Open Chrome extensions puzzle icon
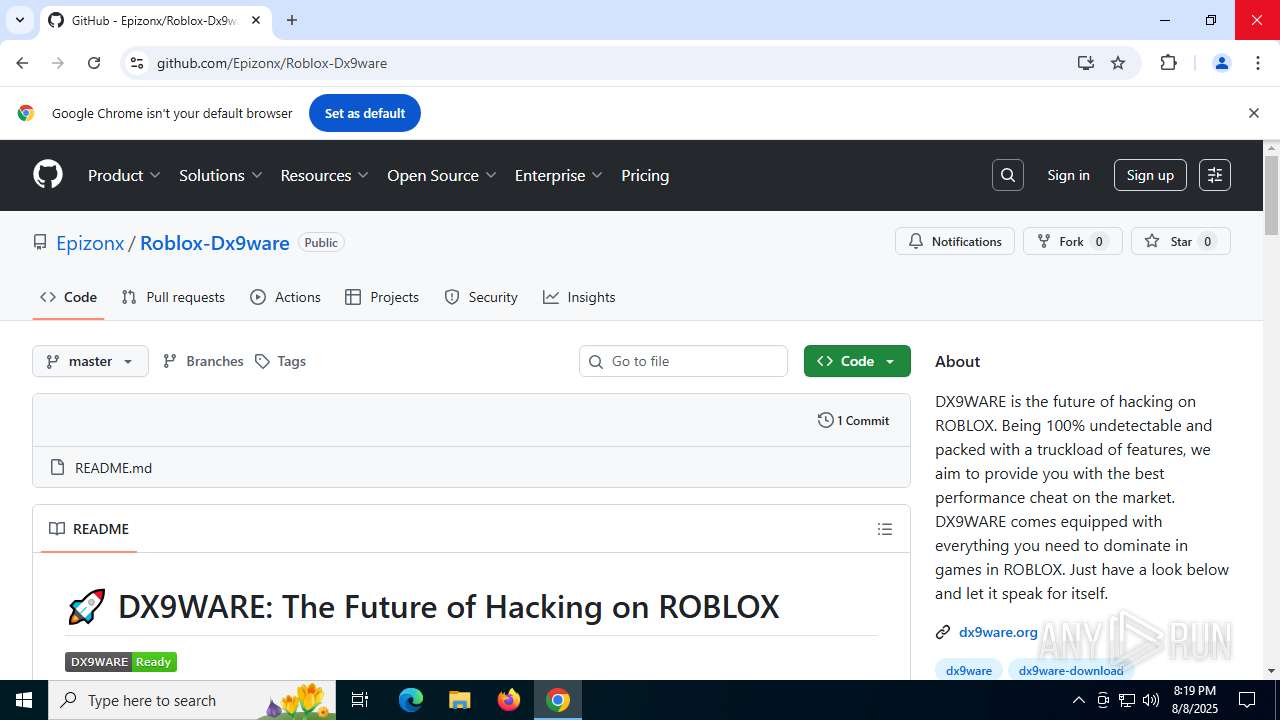1280x720 pixels. (1168, 63)
